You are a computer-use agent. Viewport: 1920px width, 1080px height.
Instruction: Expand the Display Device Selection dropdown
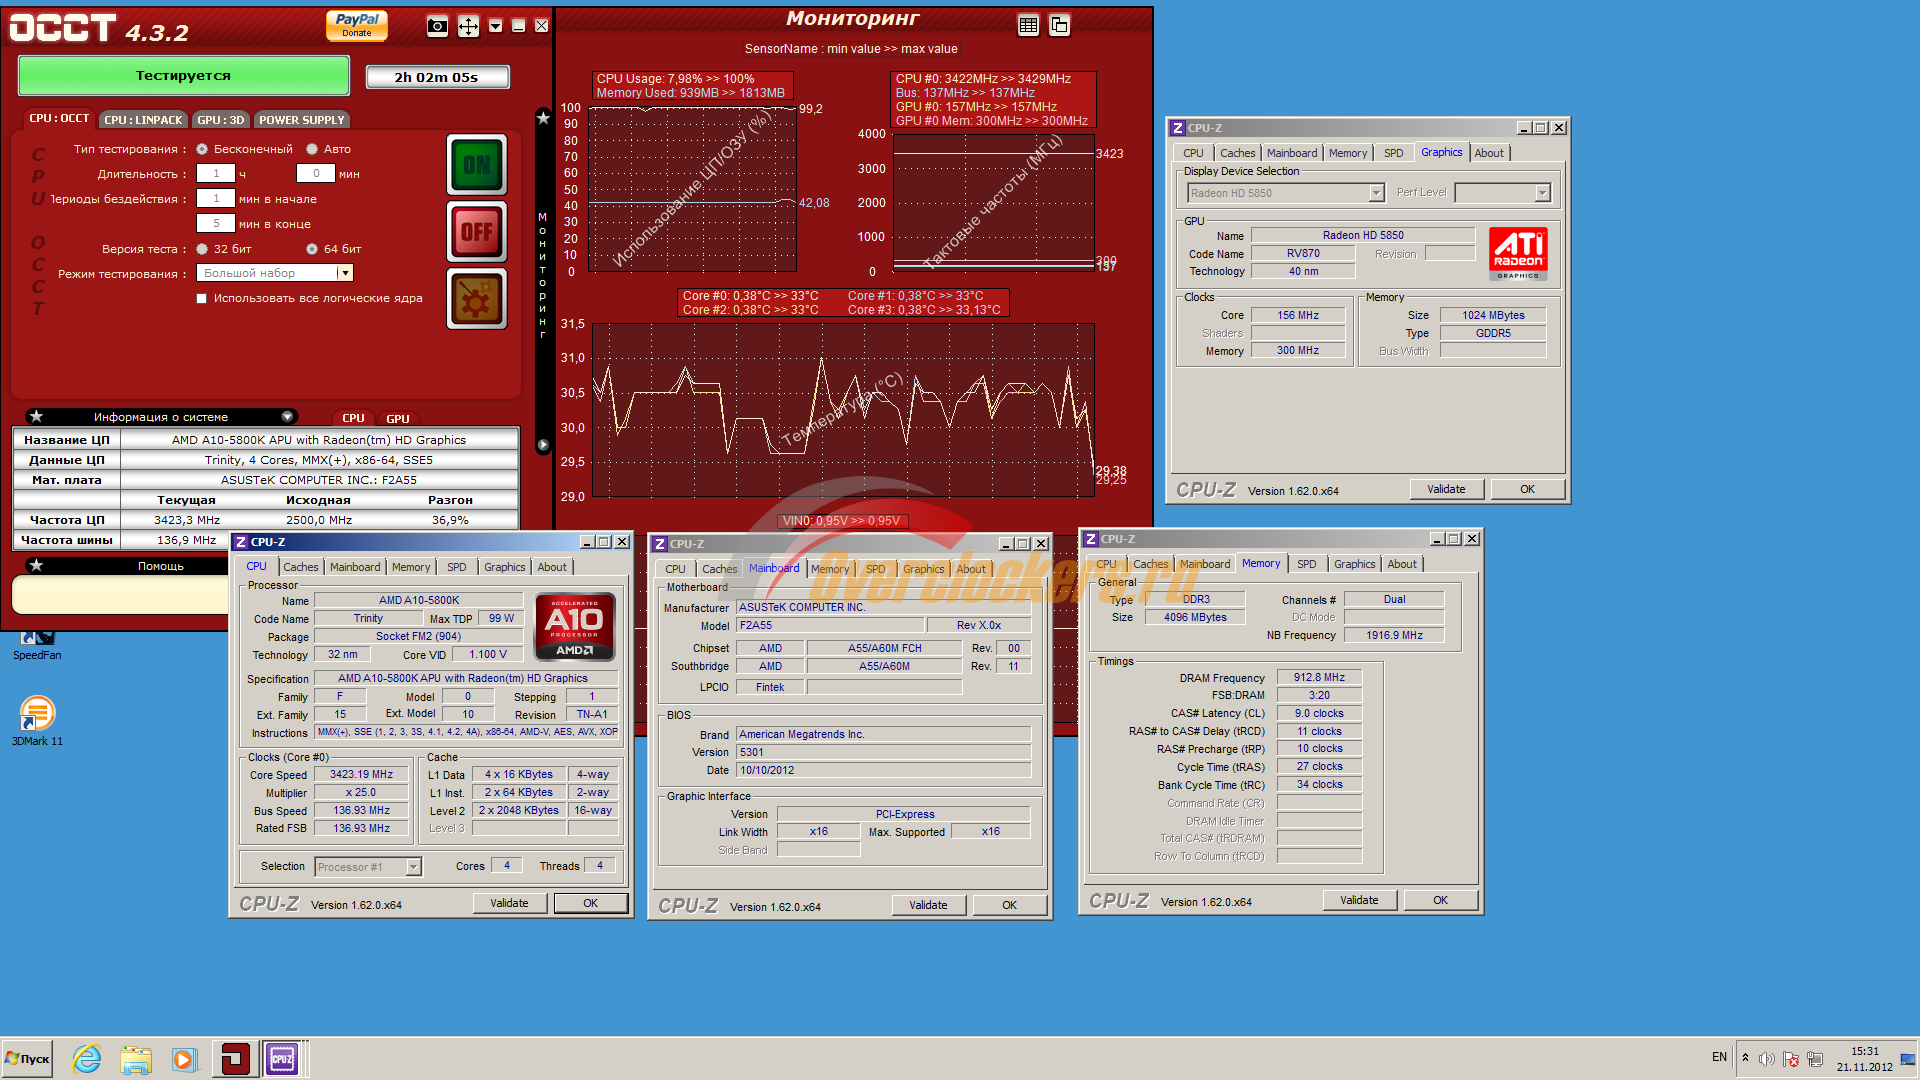[x=1376, y=193]
